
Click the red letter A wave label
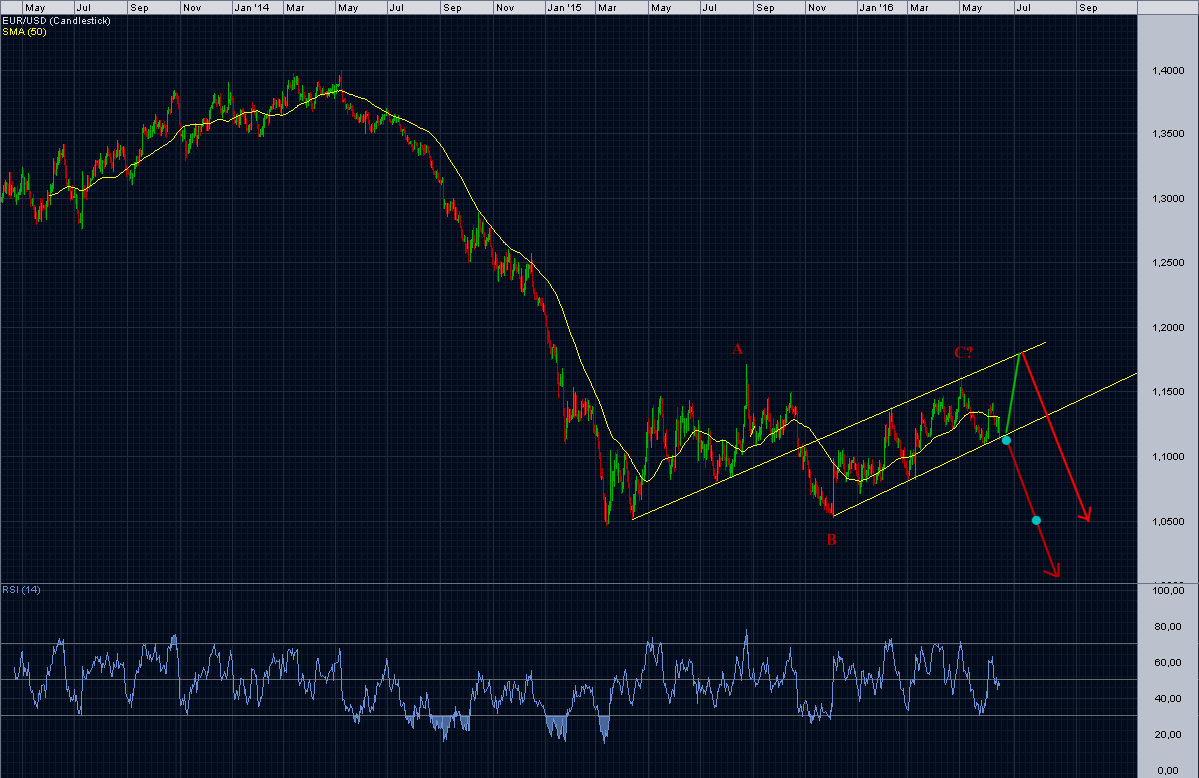(737, 350)
